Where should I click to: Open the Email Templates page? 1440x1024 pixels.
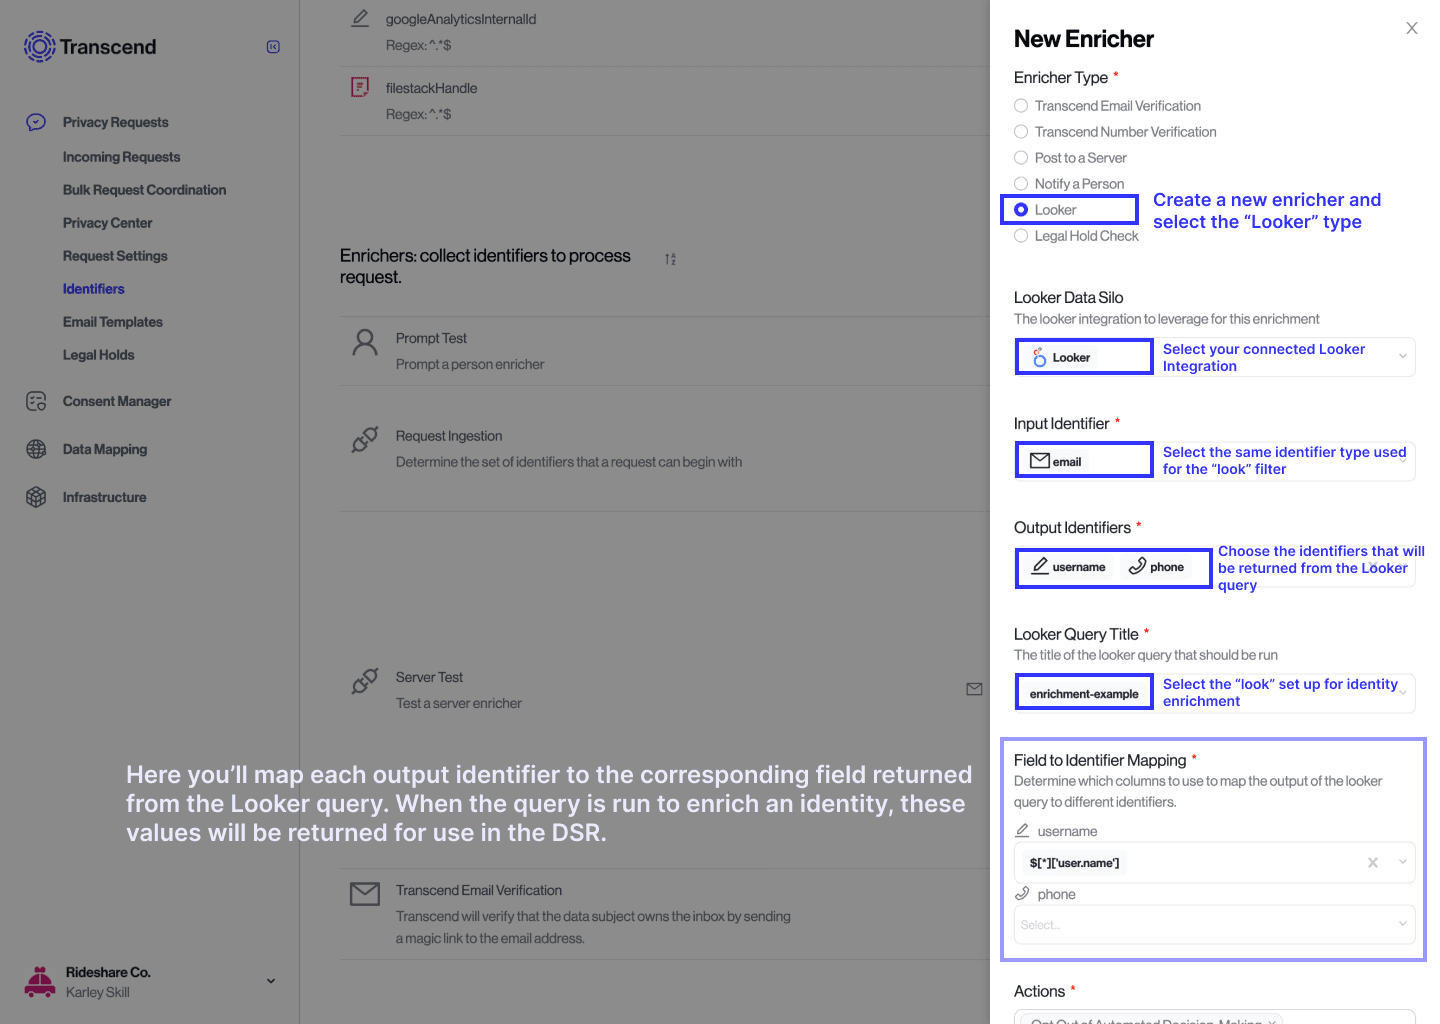112,321
